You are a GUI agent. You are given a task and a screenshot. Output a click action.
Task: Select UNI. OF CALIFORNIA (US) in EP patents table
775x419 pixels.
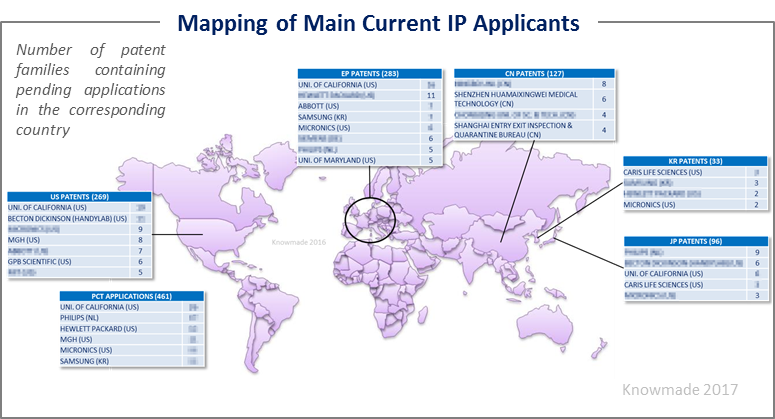pos(338,85)
